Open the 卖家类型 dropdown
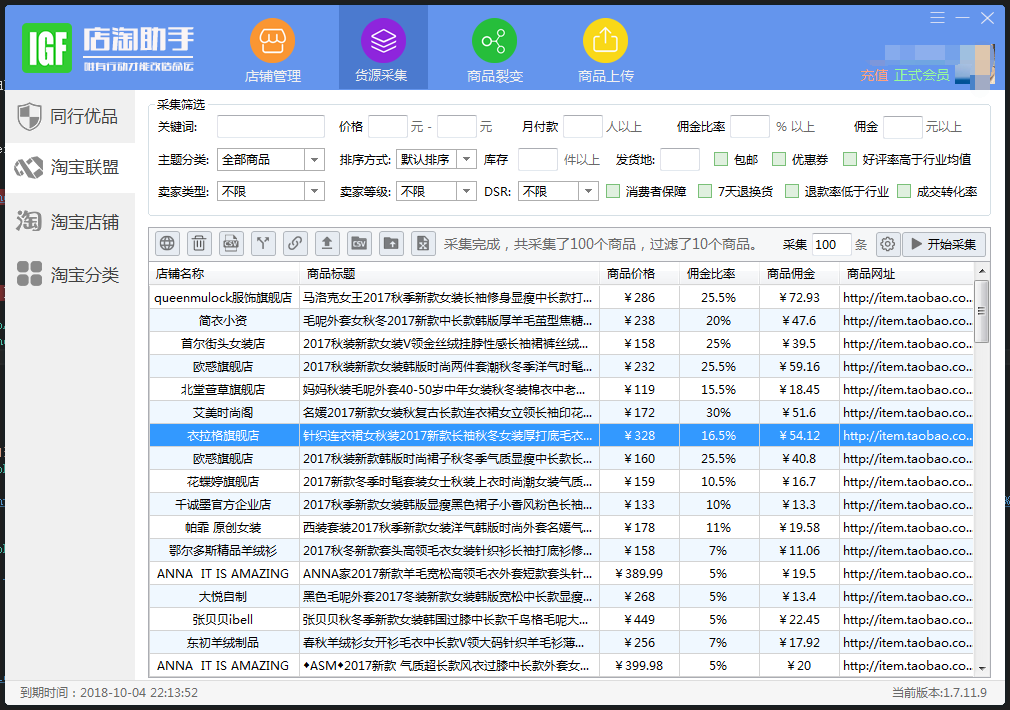 271,191
